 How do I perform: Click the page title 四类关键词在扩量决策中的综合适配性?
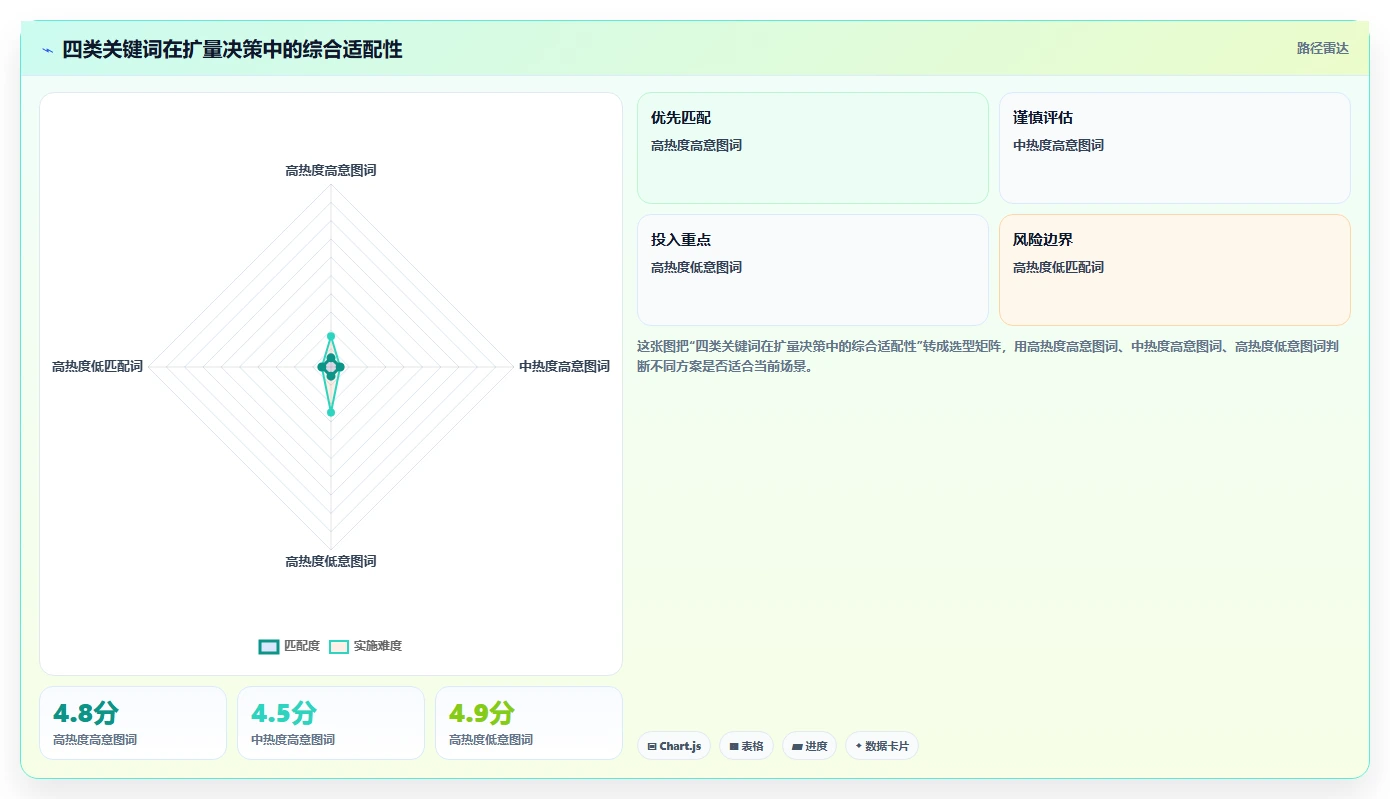[232, 49]
